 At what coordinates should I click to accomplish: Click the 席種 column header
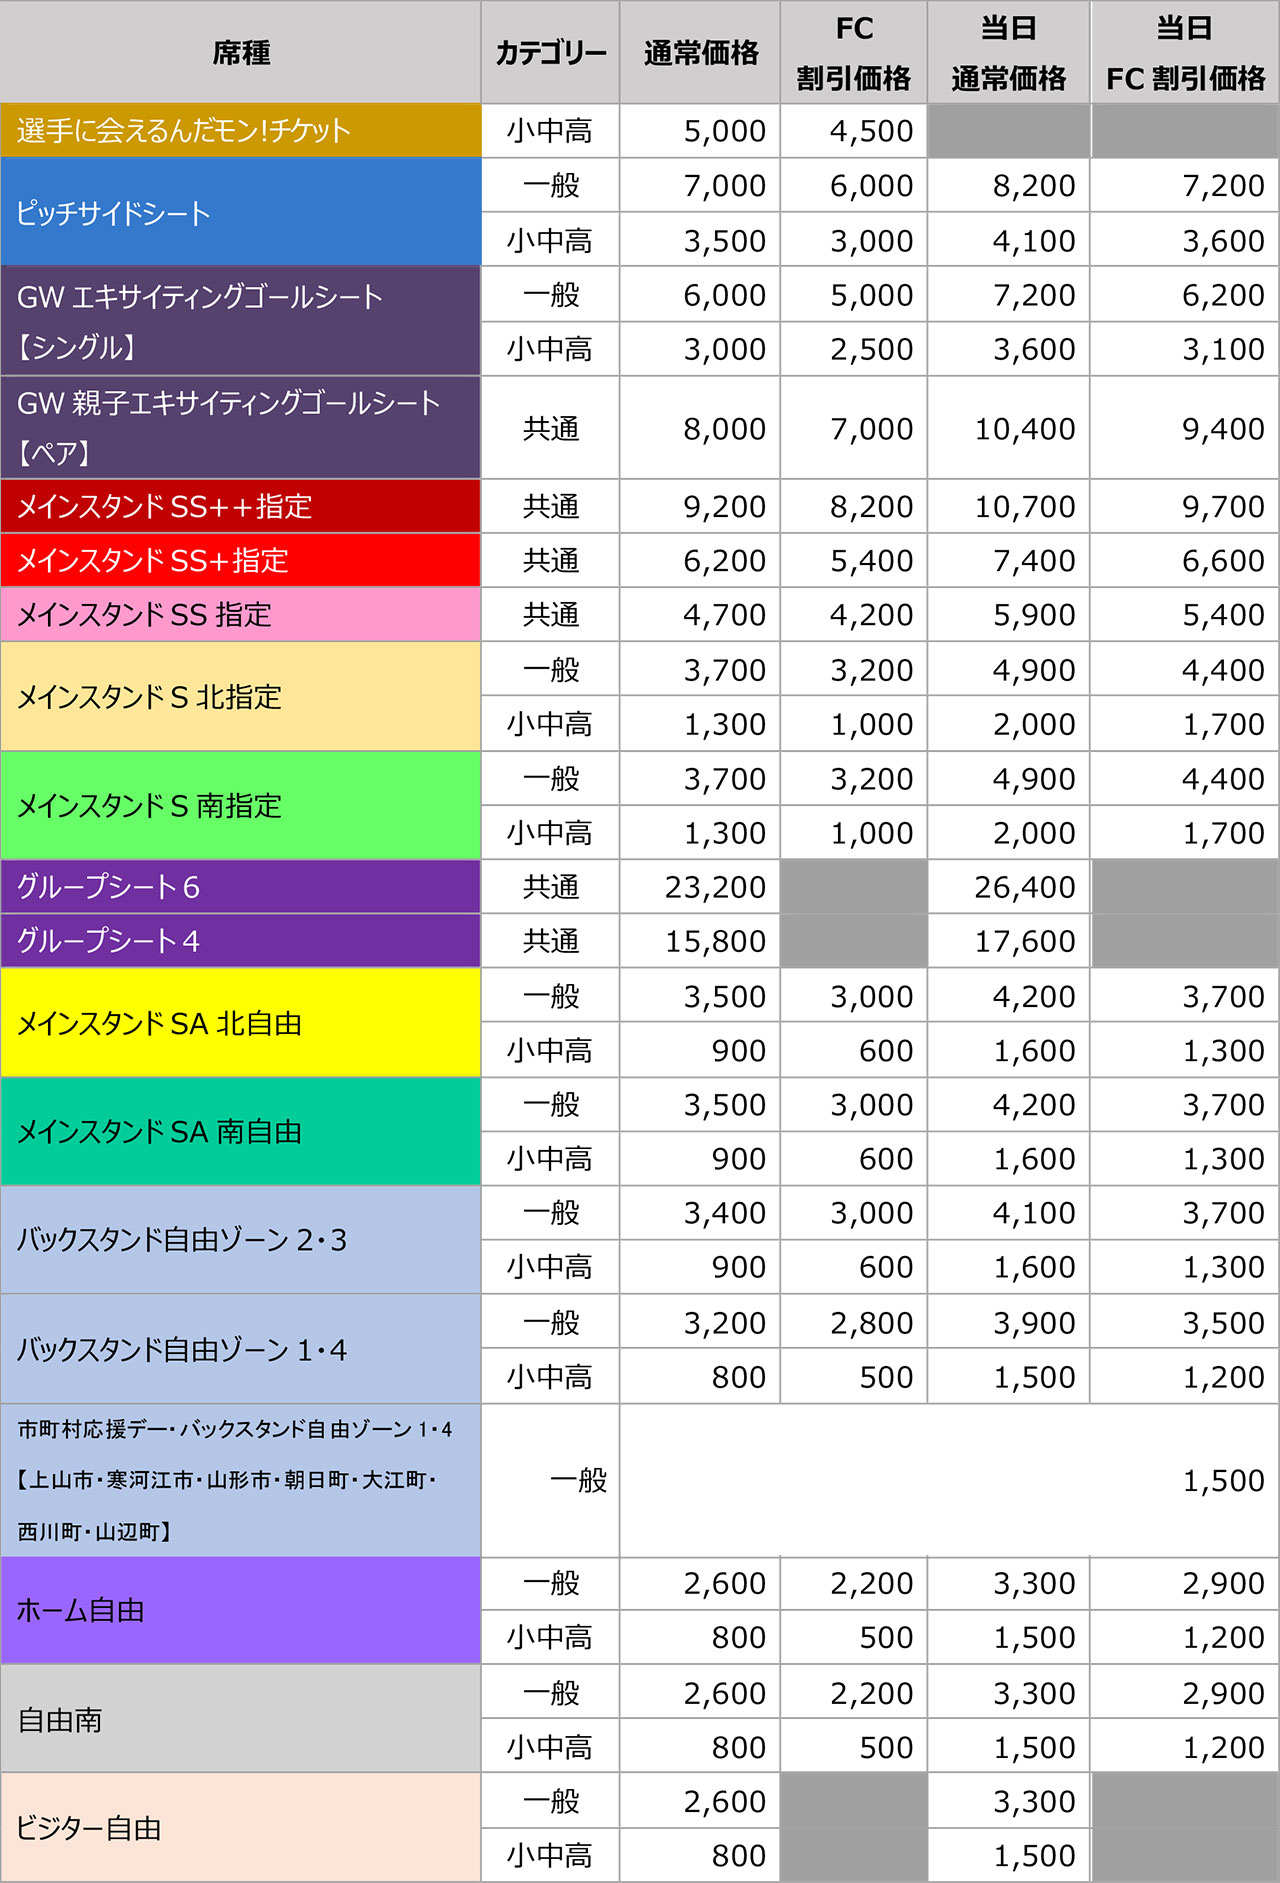click(x=240, y=52)
